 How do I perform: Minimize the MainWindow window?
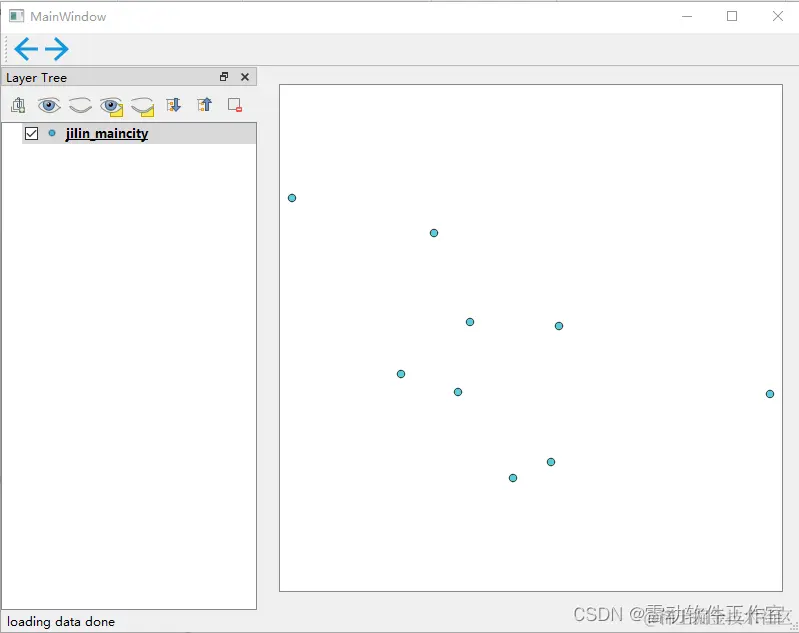pyautogui.click(x=687, y=16)
